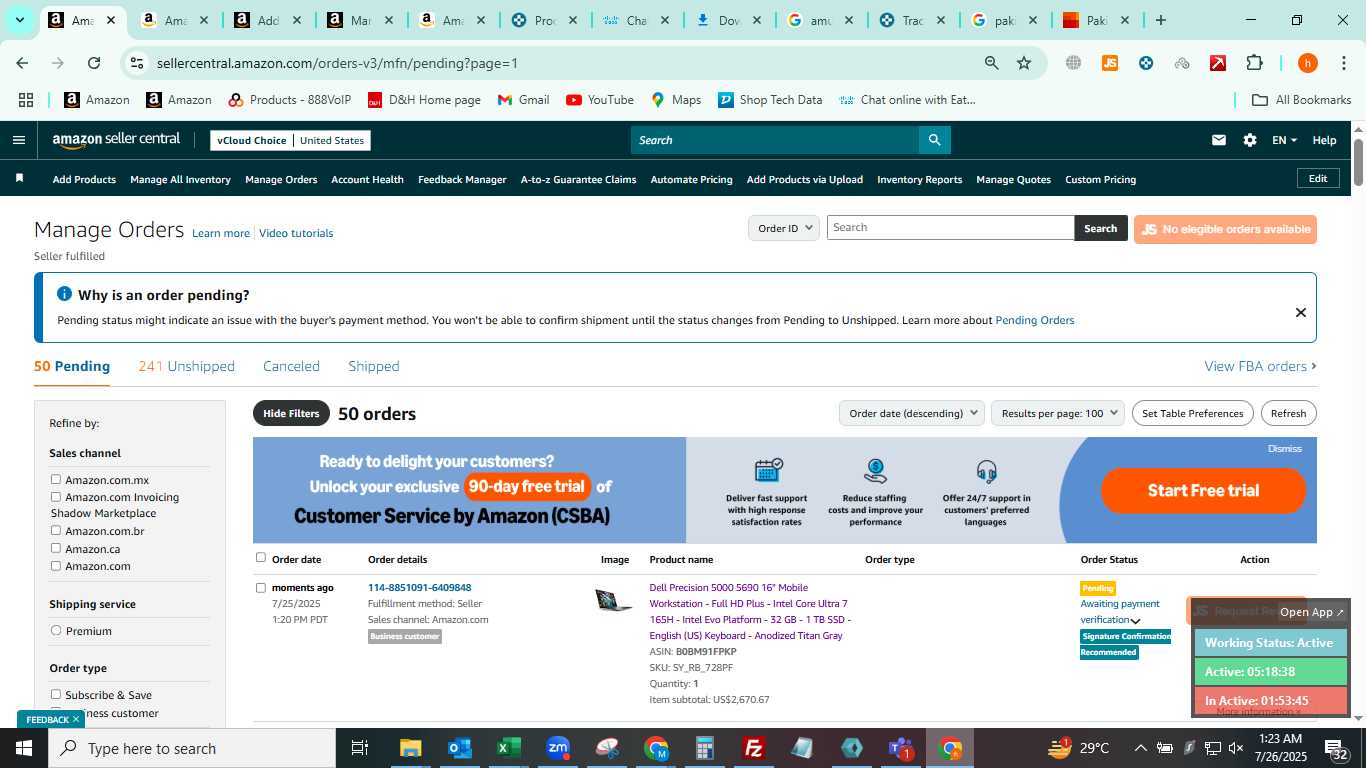Click the Hide Filters button

(x=291, y=413)
